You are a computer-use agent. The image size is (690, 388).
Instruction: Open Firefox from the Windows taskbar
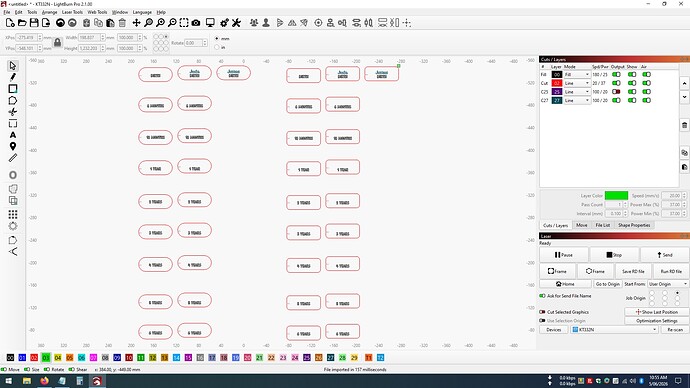(x=44, y=381)
